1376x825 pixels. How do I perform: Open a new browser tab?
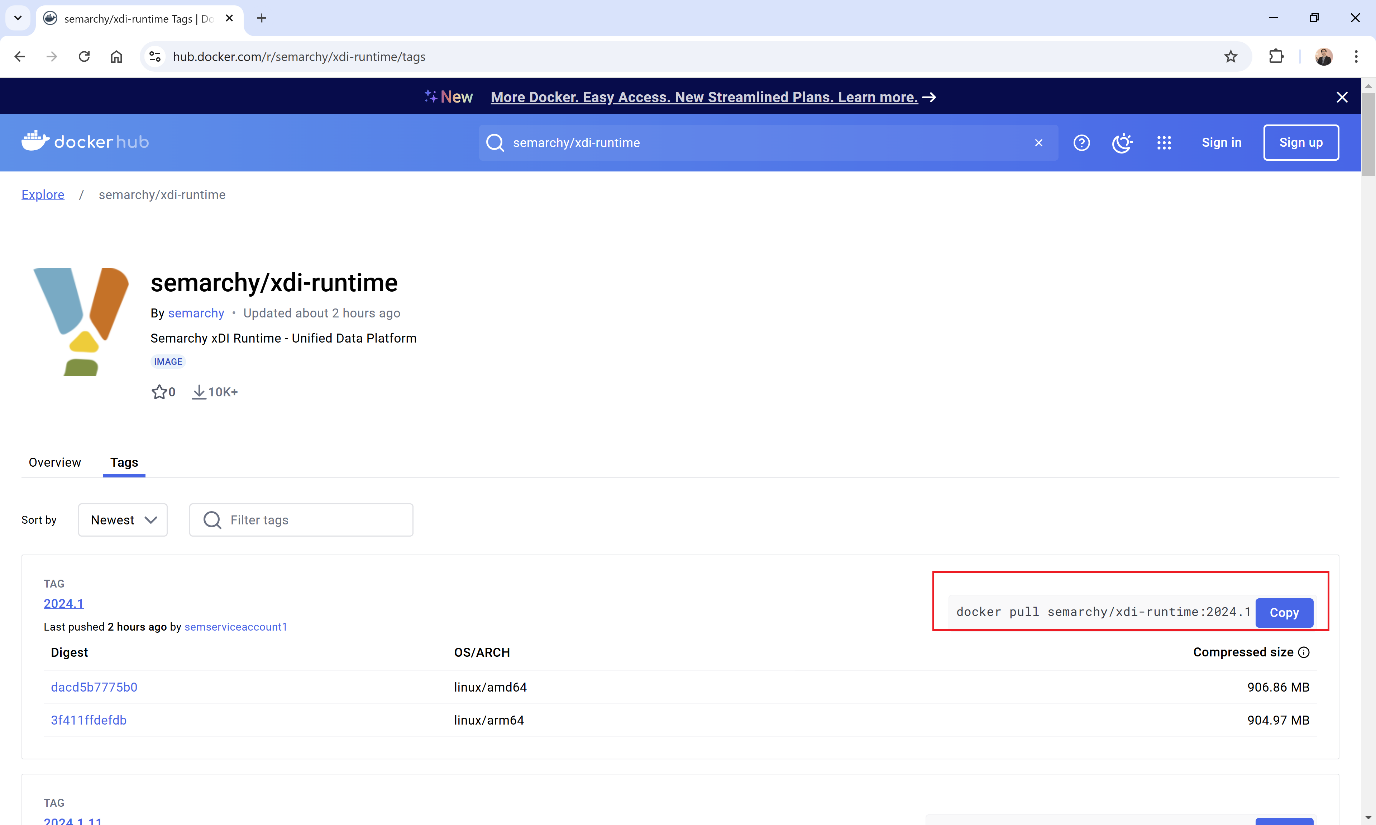pos(262,18)
